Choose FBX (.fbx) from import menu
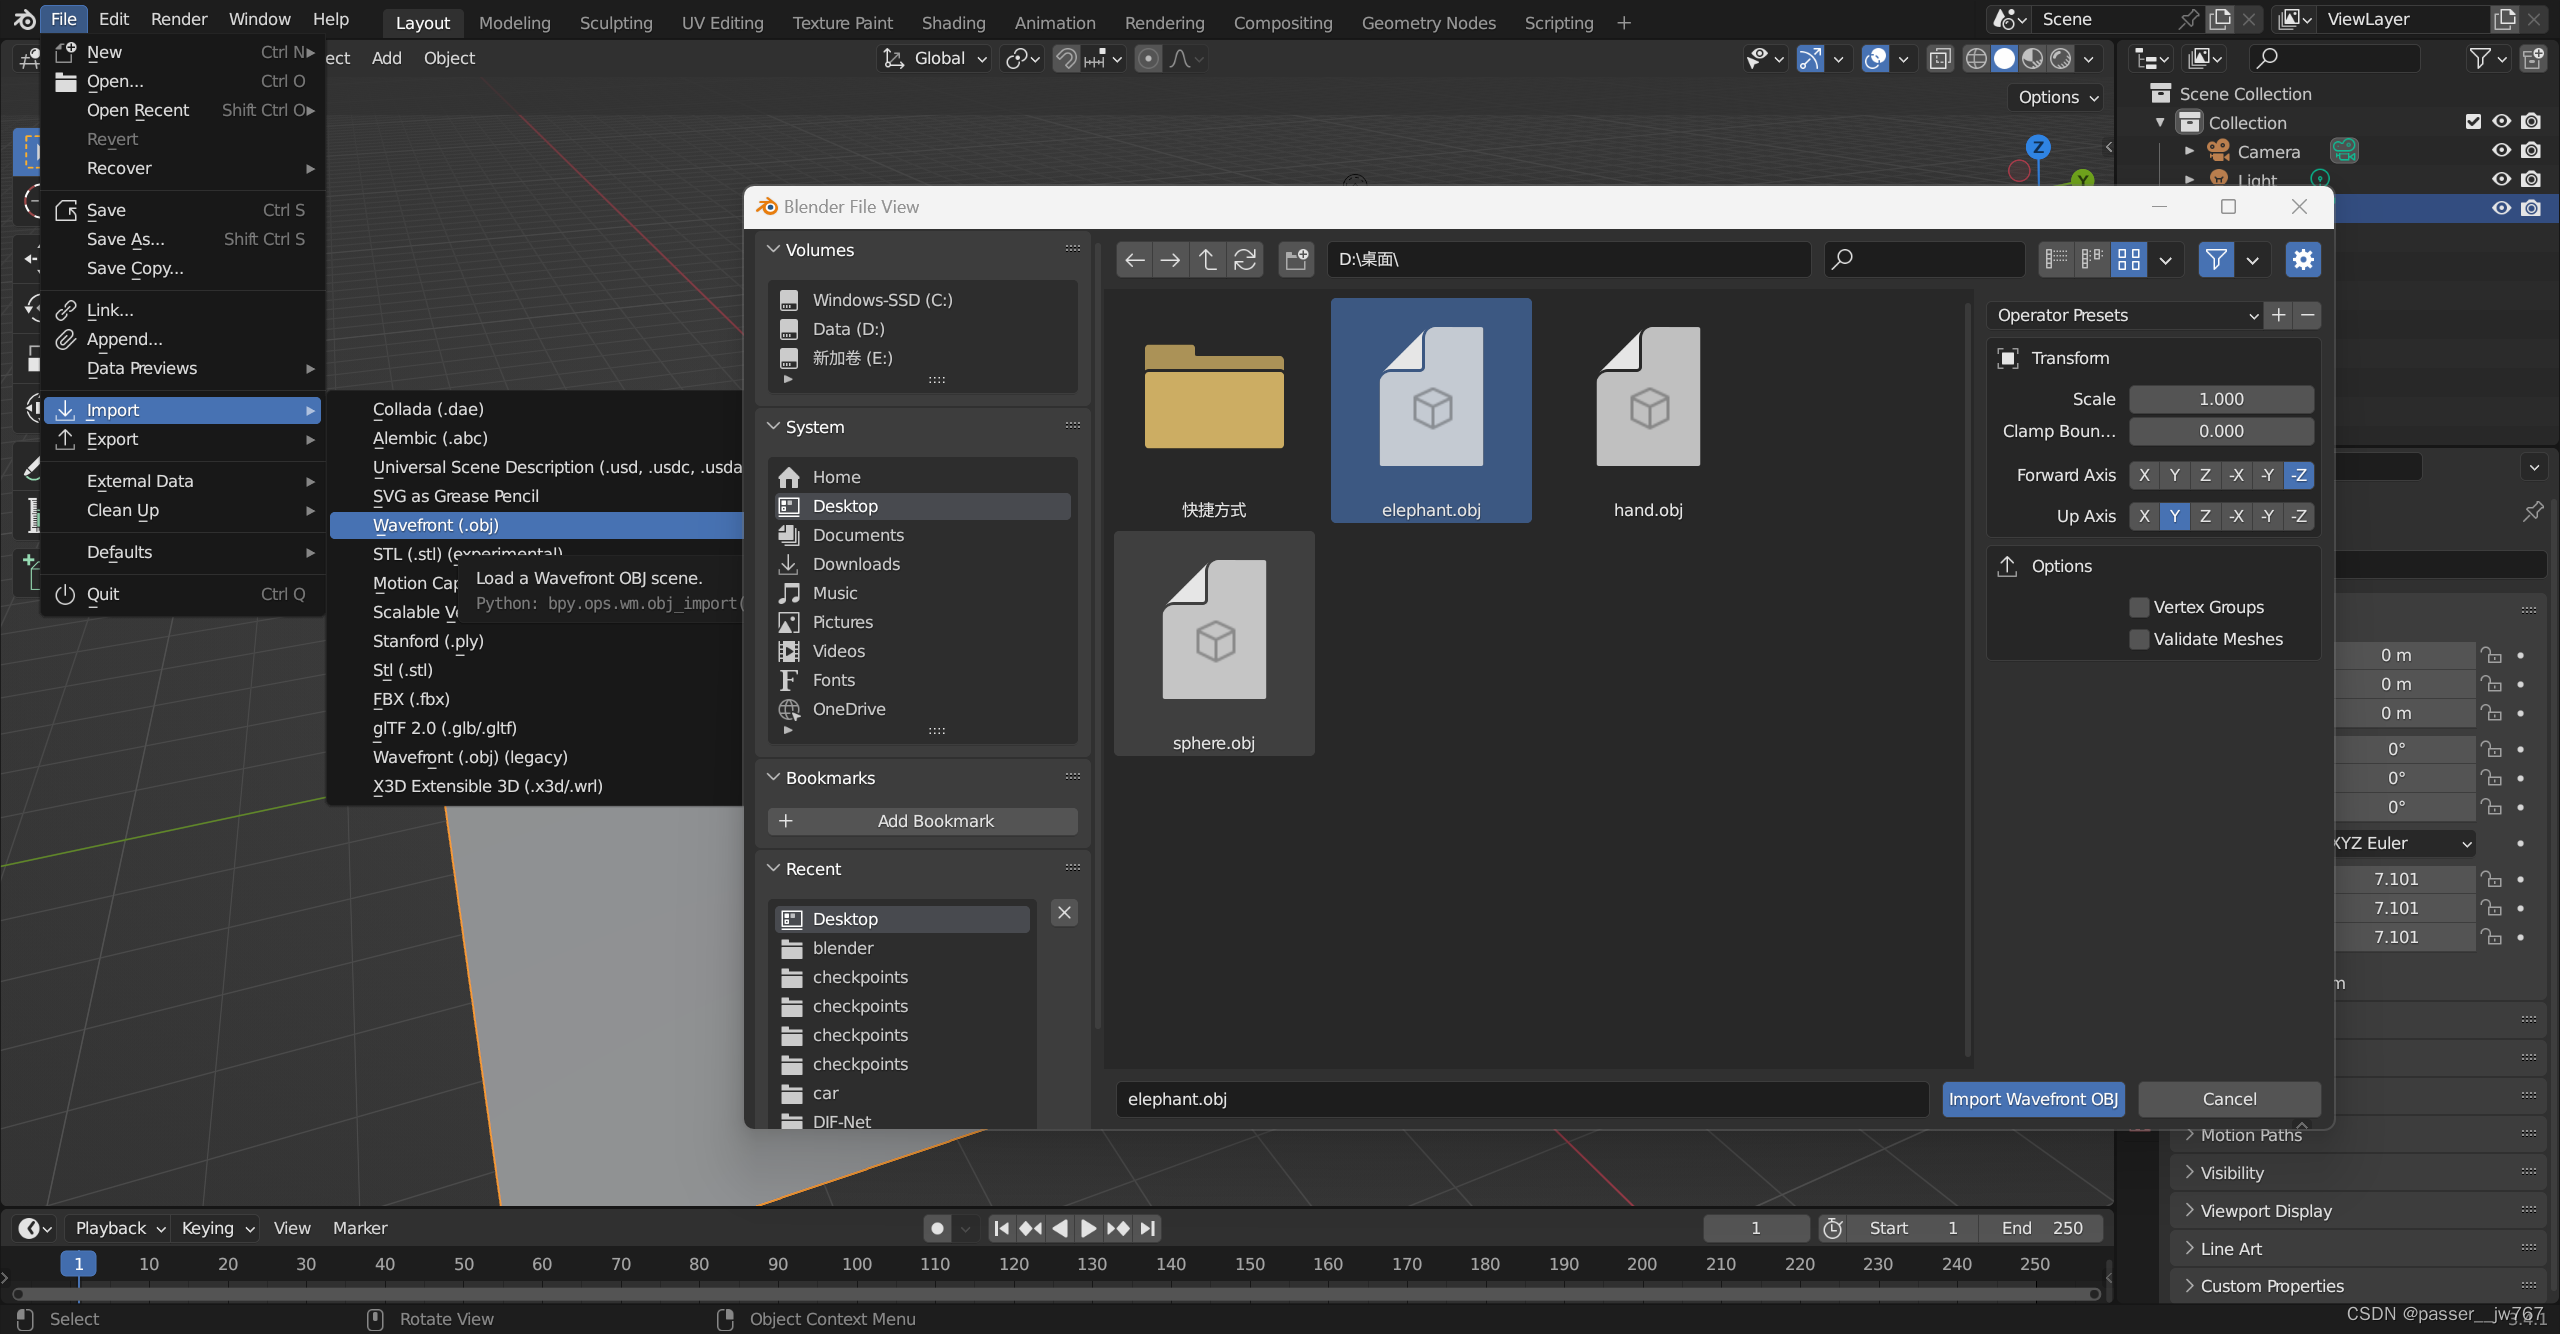The image size is (2560, 1334). click(411, 699)
